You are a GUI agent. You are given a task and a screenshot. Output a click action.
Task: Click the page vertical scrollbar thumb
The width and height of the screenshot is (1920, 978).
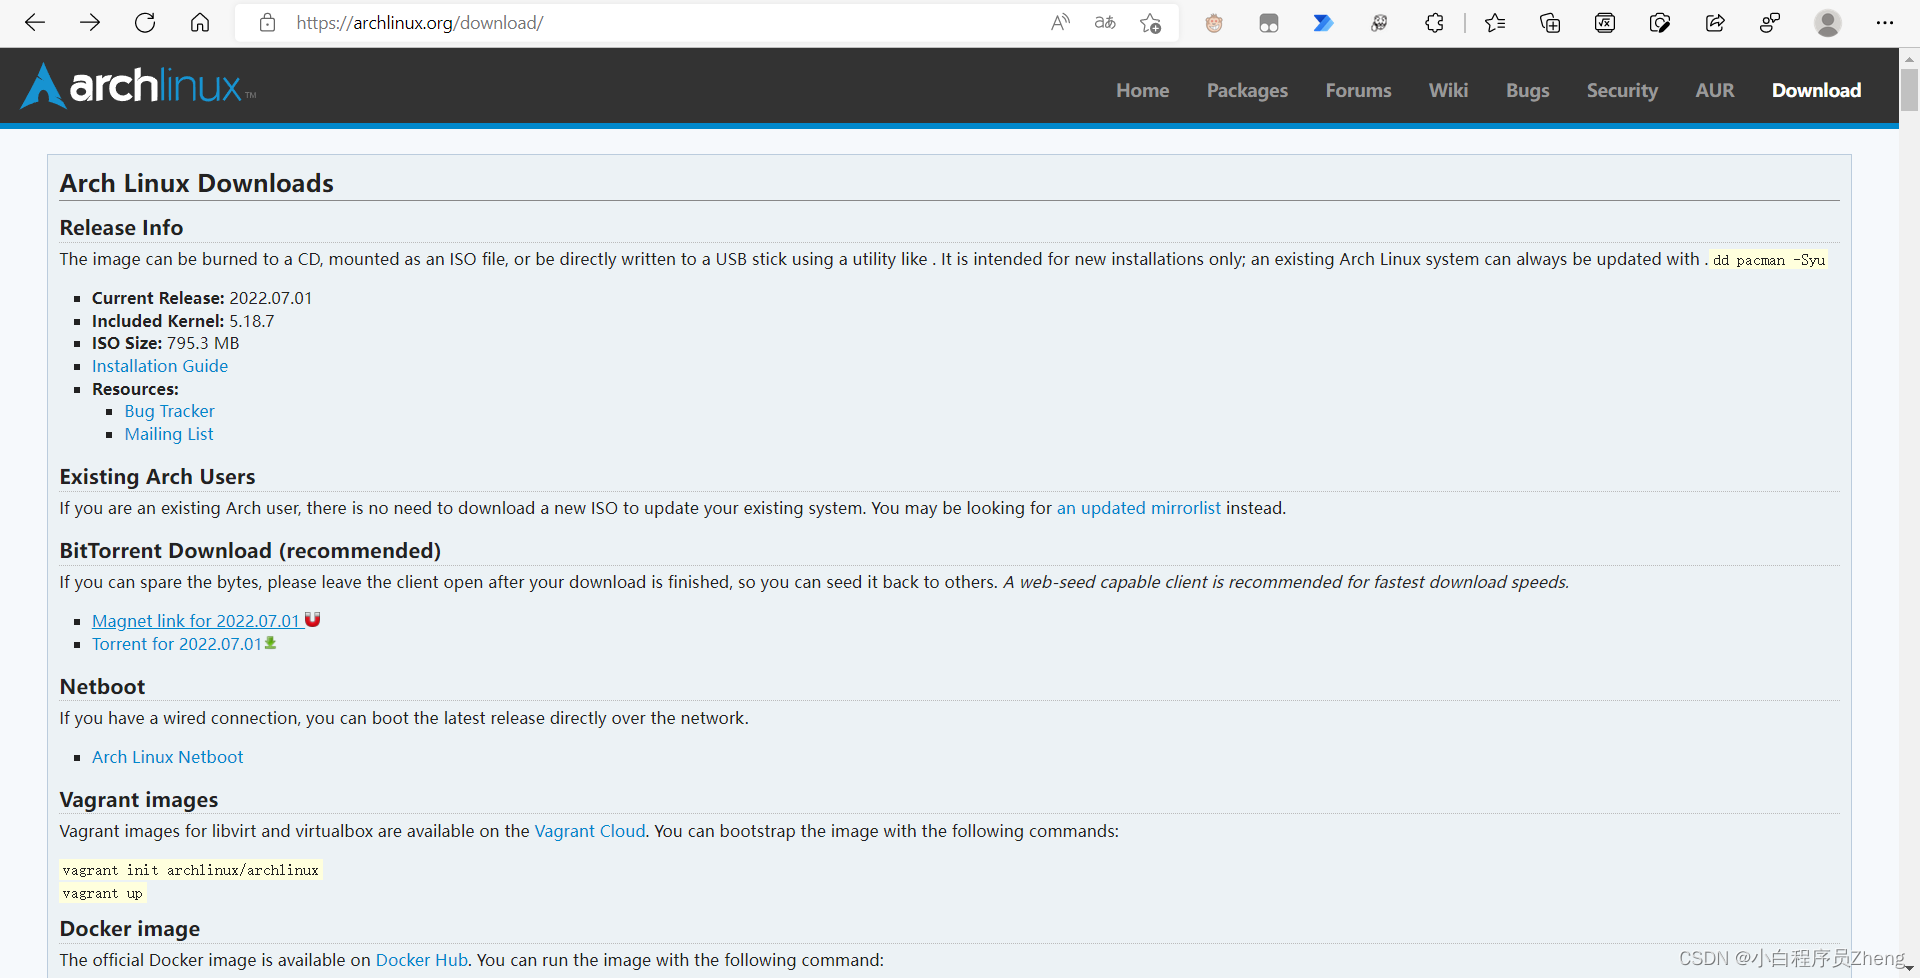1909,90
